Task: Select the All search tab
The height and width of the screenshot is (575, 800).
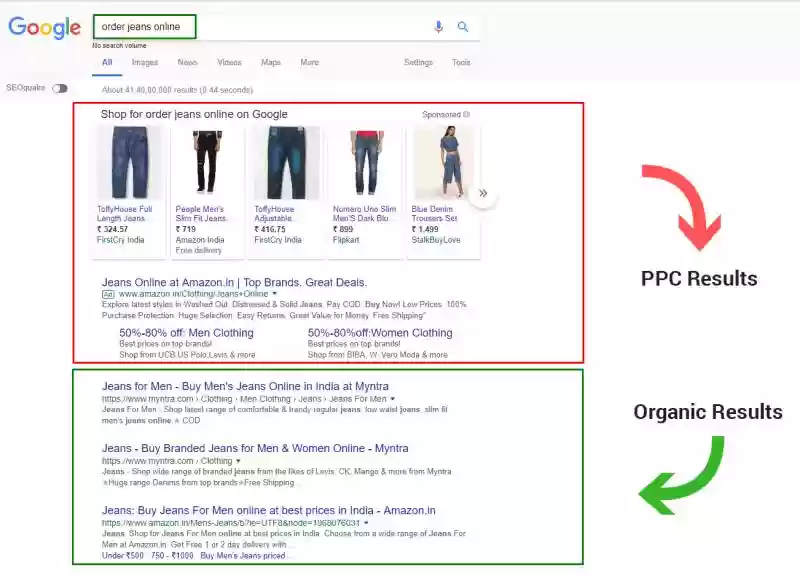Action: pos(107,62)
